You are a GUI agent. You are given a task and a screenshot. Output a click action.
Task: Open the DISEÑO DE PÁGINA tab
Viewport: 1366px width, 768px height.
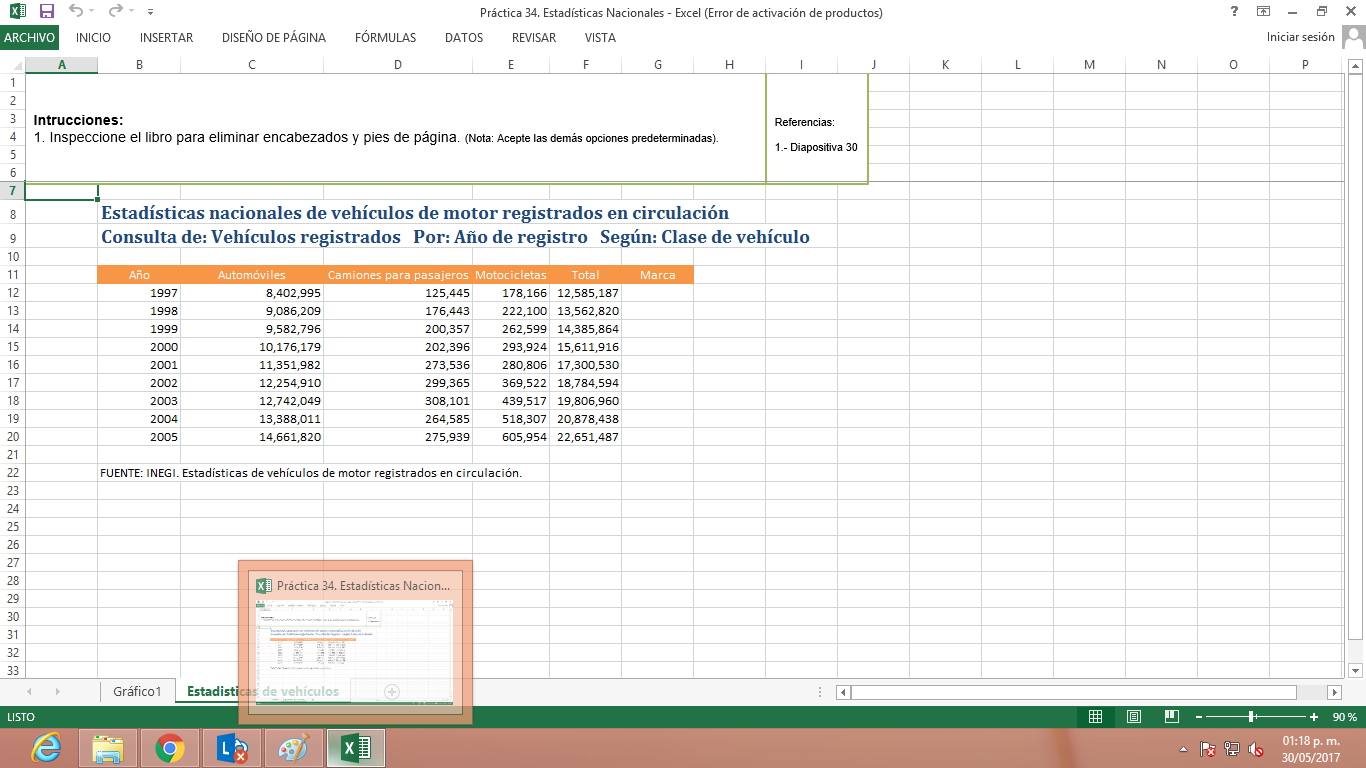click(274, 38)
